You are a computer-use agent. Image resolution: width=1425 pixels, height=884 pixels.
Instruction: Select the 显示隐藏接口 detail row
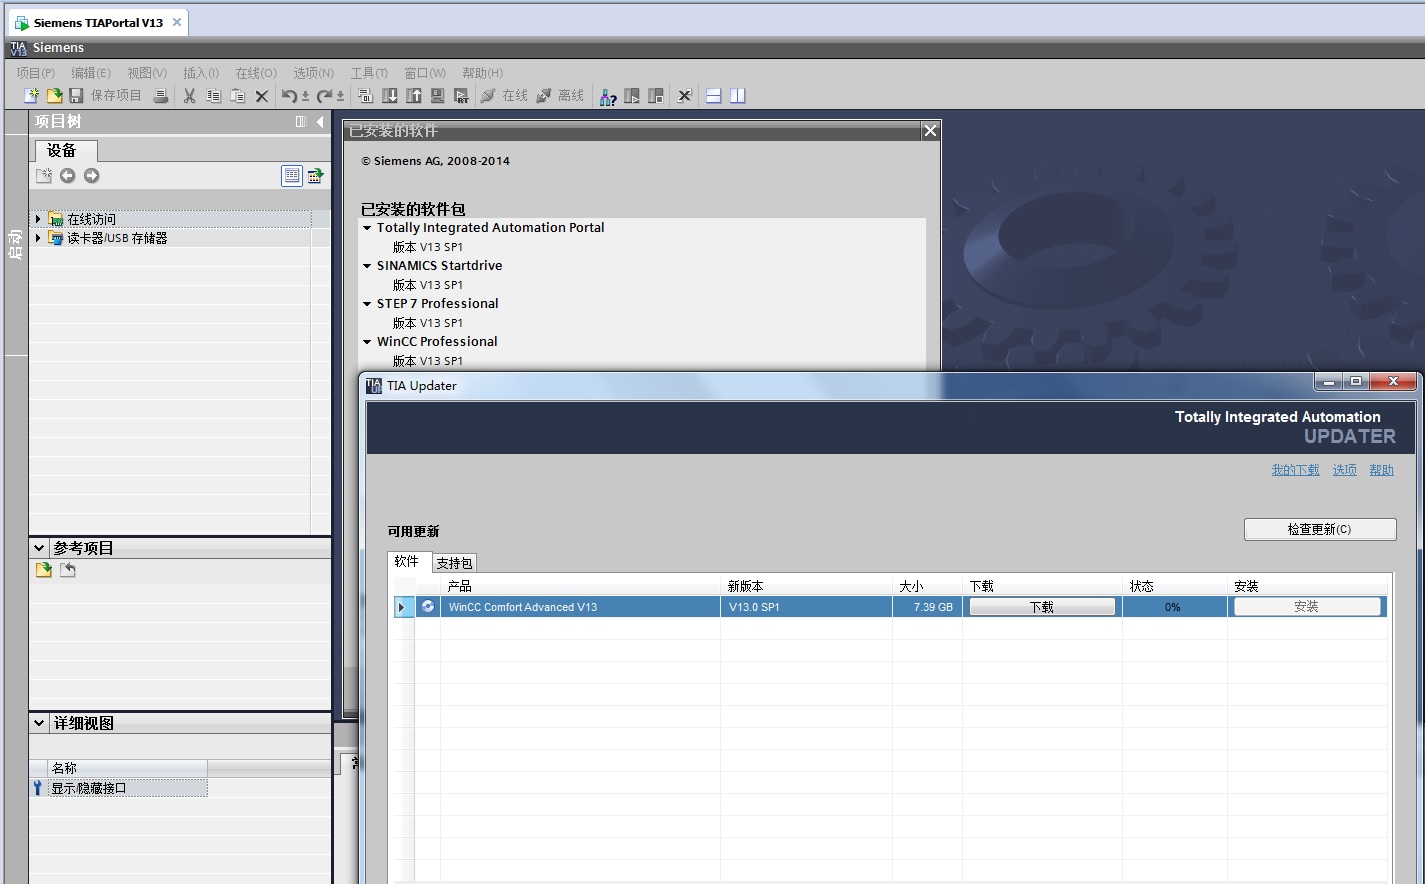[x=118, y=788]
